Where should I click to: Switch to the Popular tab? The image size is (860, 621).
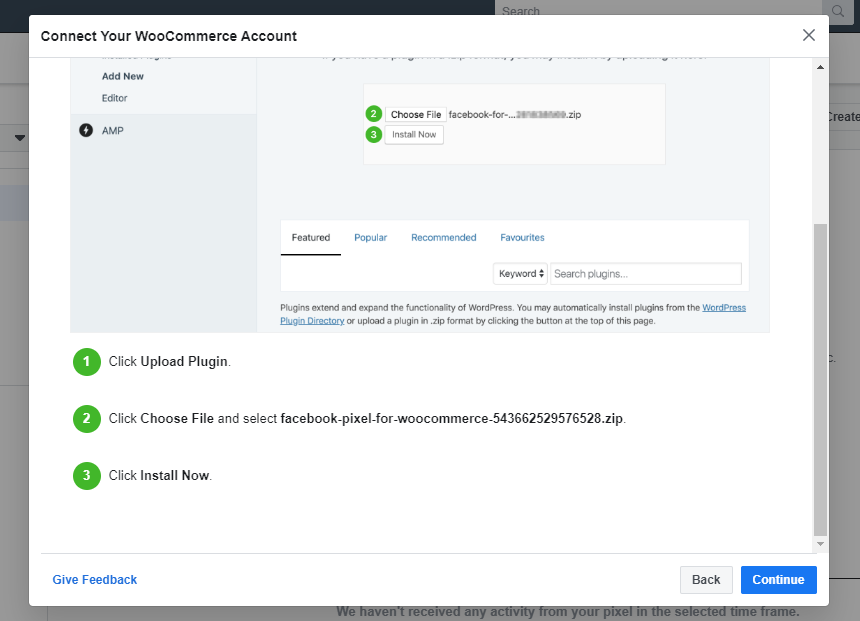[x=370, y=238]
